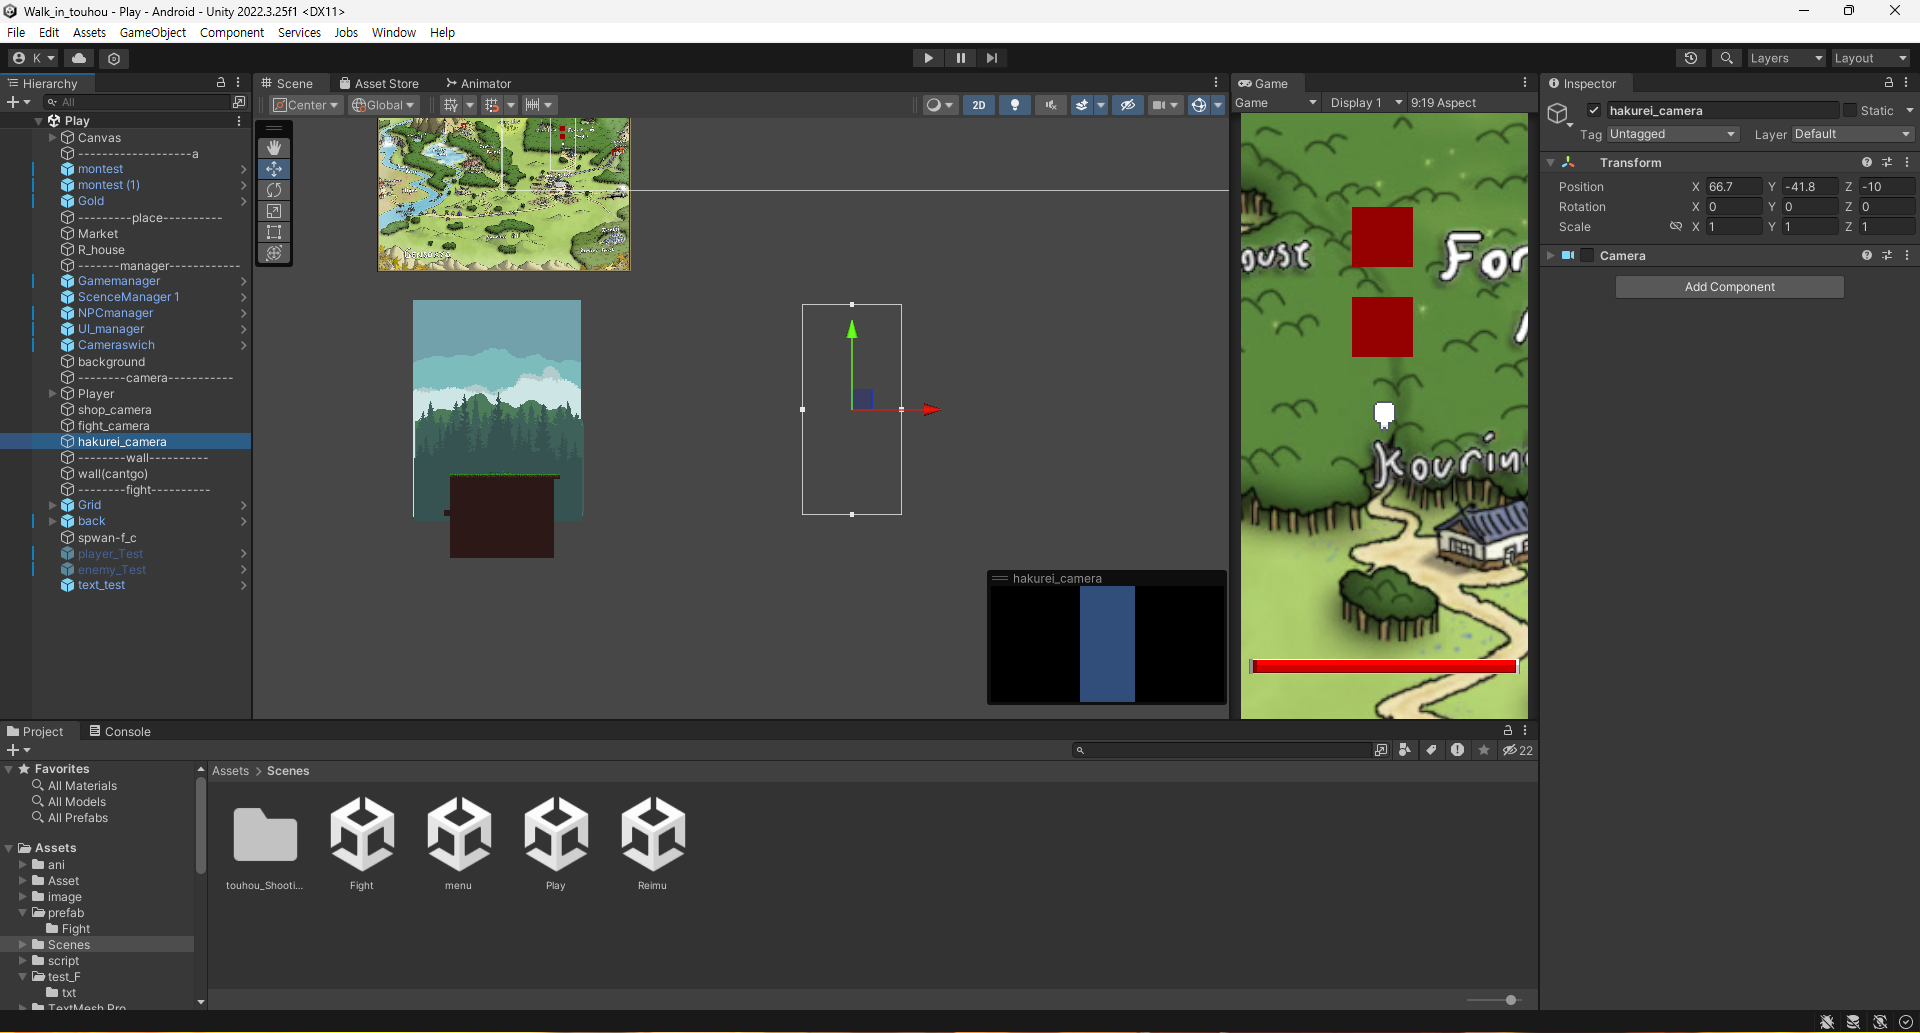Click the Play scene asset icon
1920x1033 pixels.
coord(556,834)
